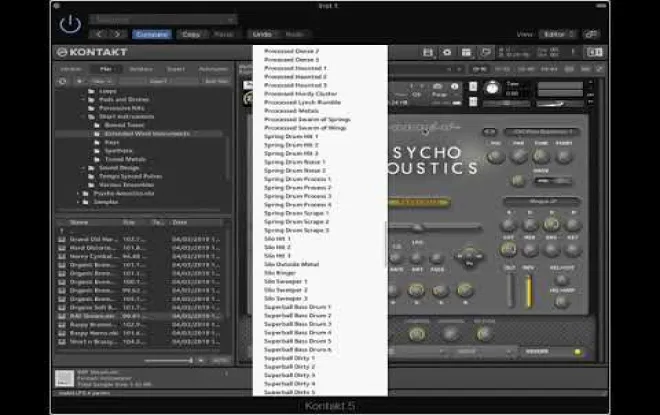Choose Silo Ringer from the popup list
The image size is (660, 415).
point(280,273)
